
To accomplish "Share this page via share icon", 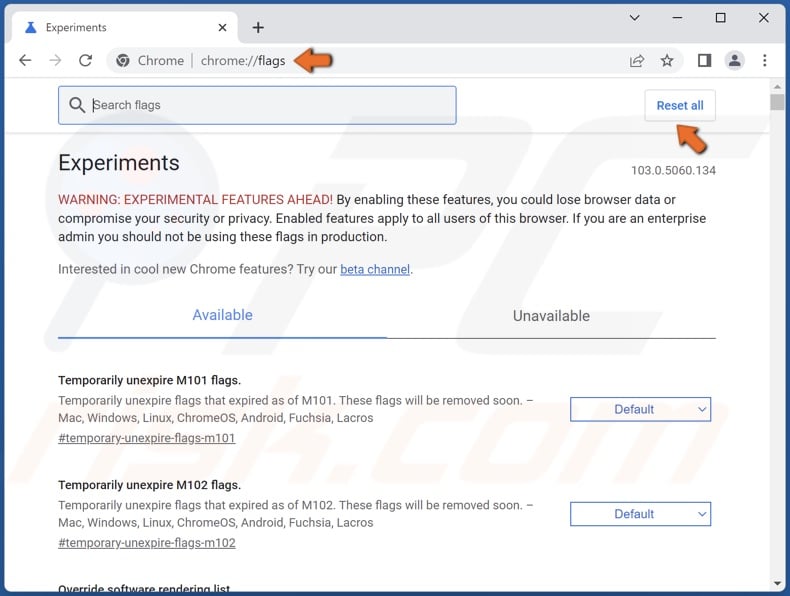I will click(x=637, y=60).
